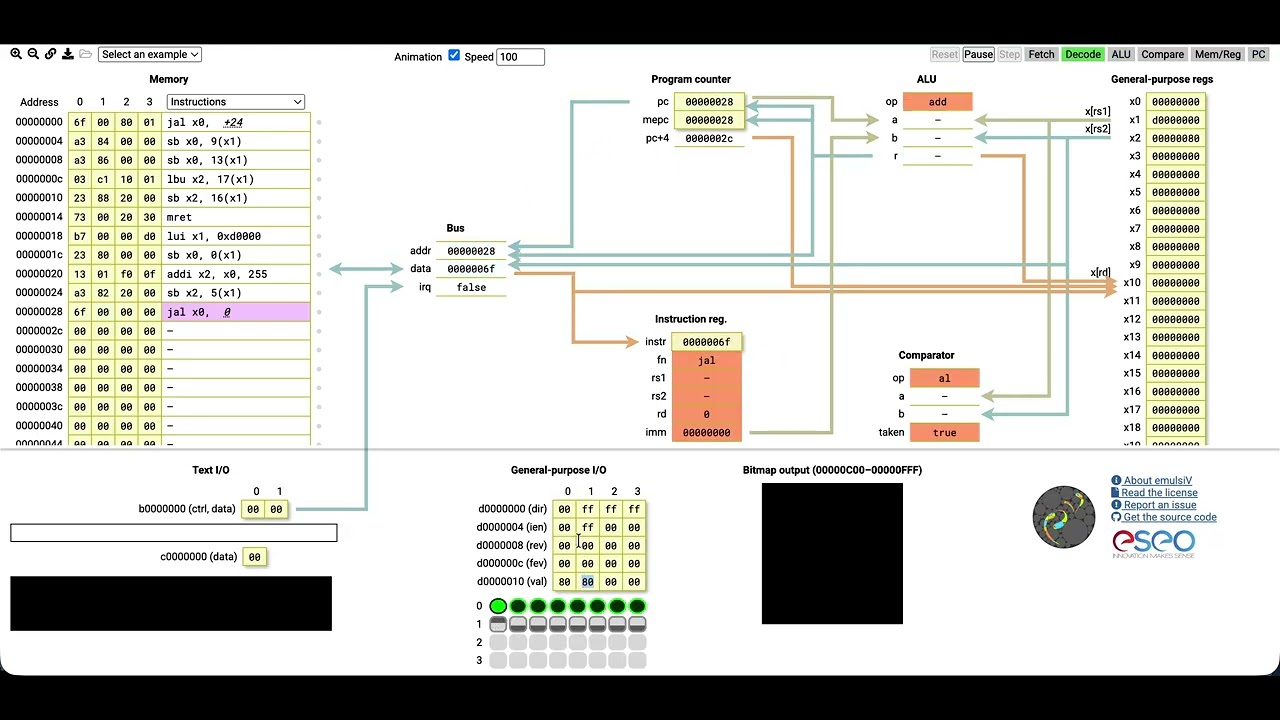The height and width of the screenshot is (720, 1280).
Task: Click the ESEO logo
Action: point(1153,543)
